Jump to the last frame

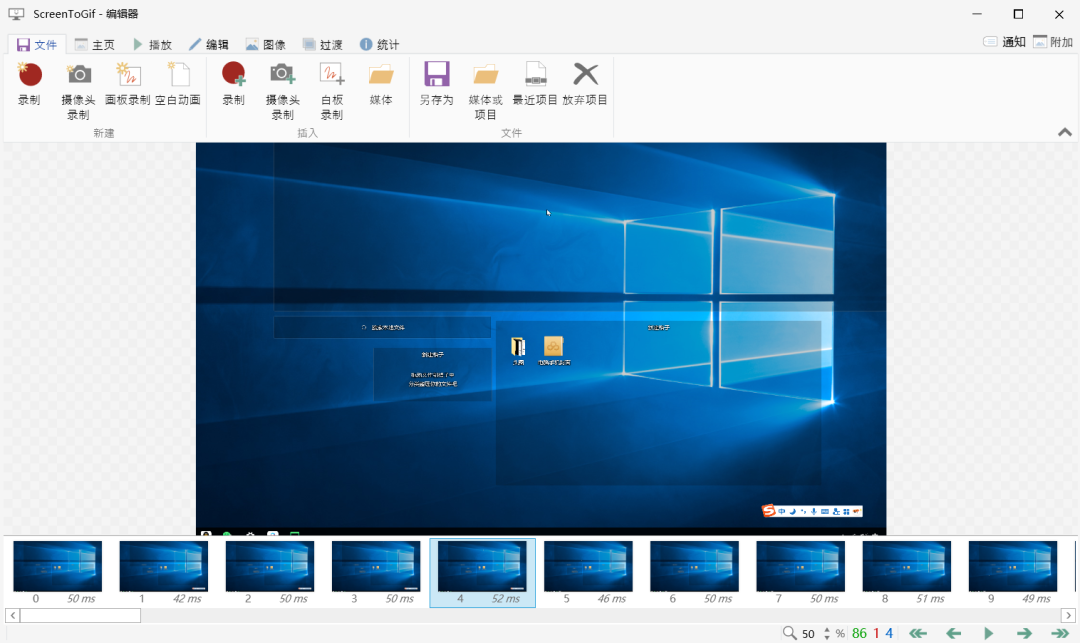pyautogui.click(x=1059, y=633)
